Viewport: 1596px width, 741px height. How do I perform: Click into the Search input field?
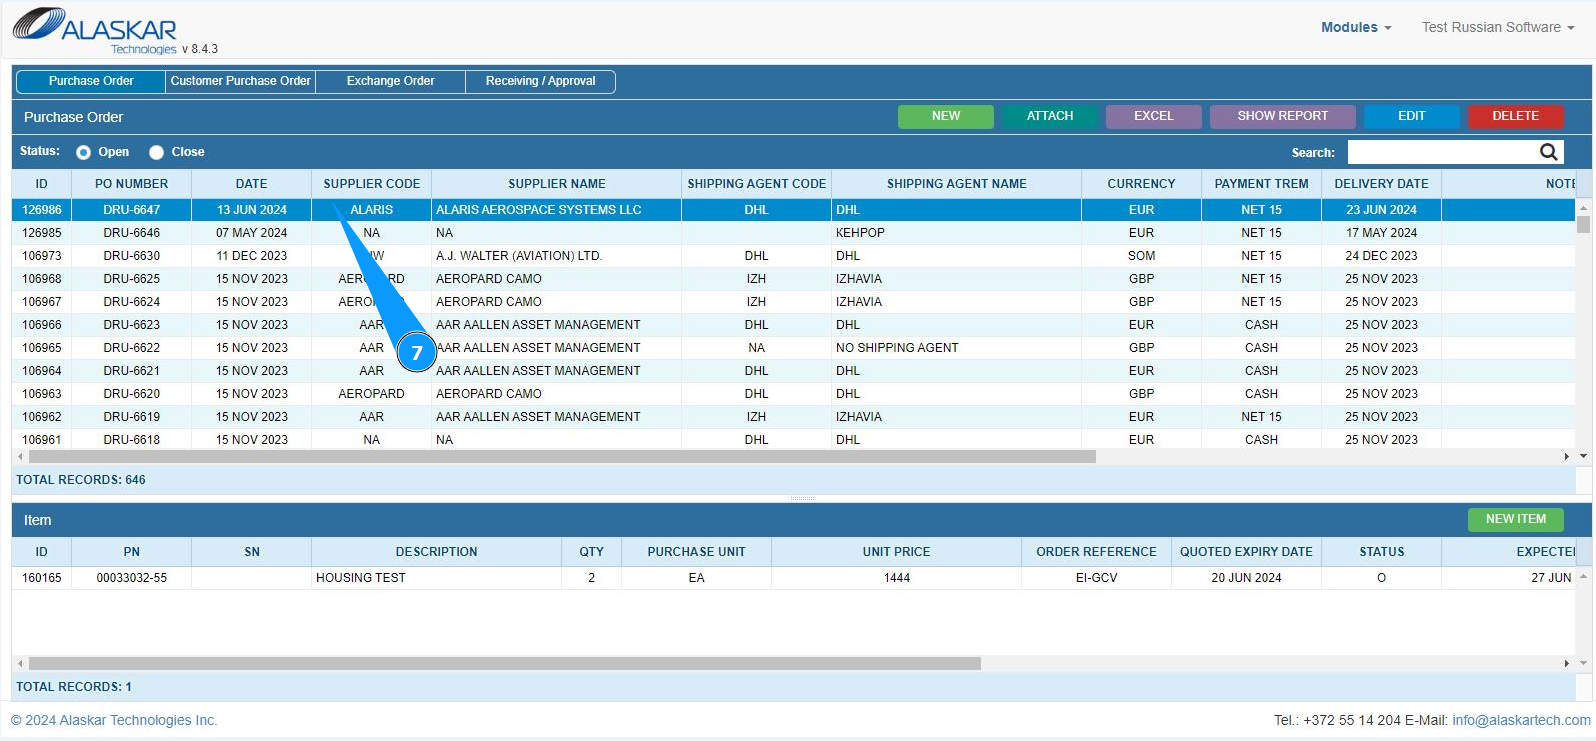pos(1440,152)
